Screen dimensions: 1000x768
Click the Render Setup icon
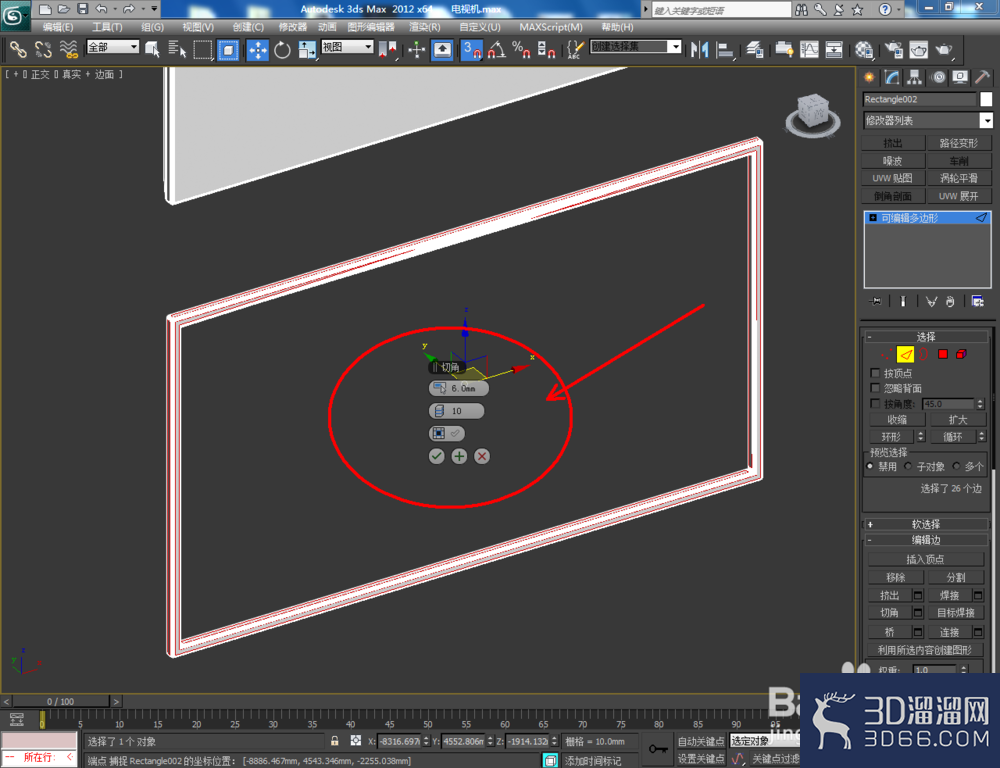[893, 50]
